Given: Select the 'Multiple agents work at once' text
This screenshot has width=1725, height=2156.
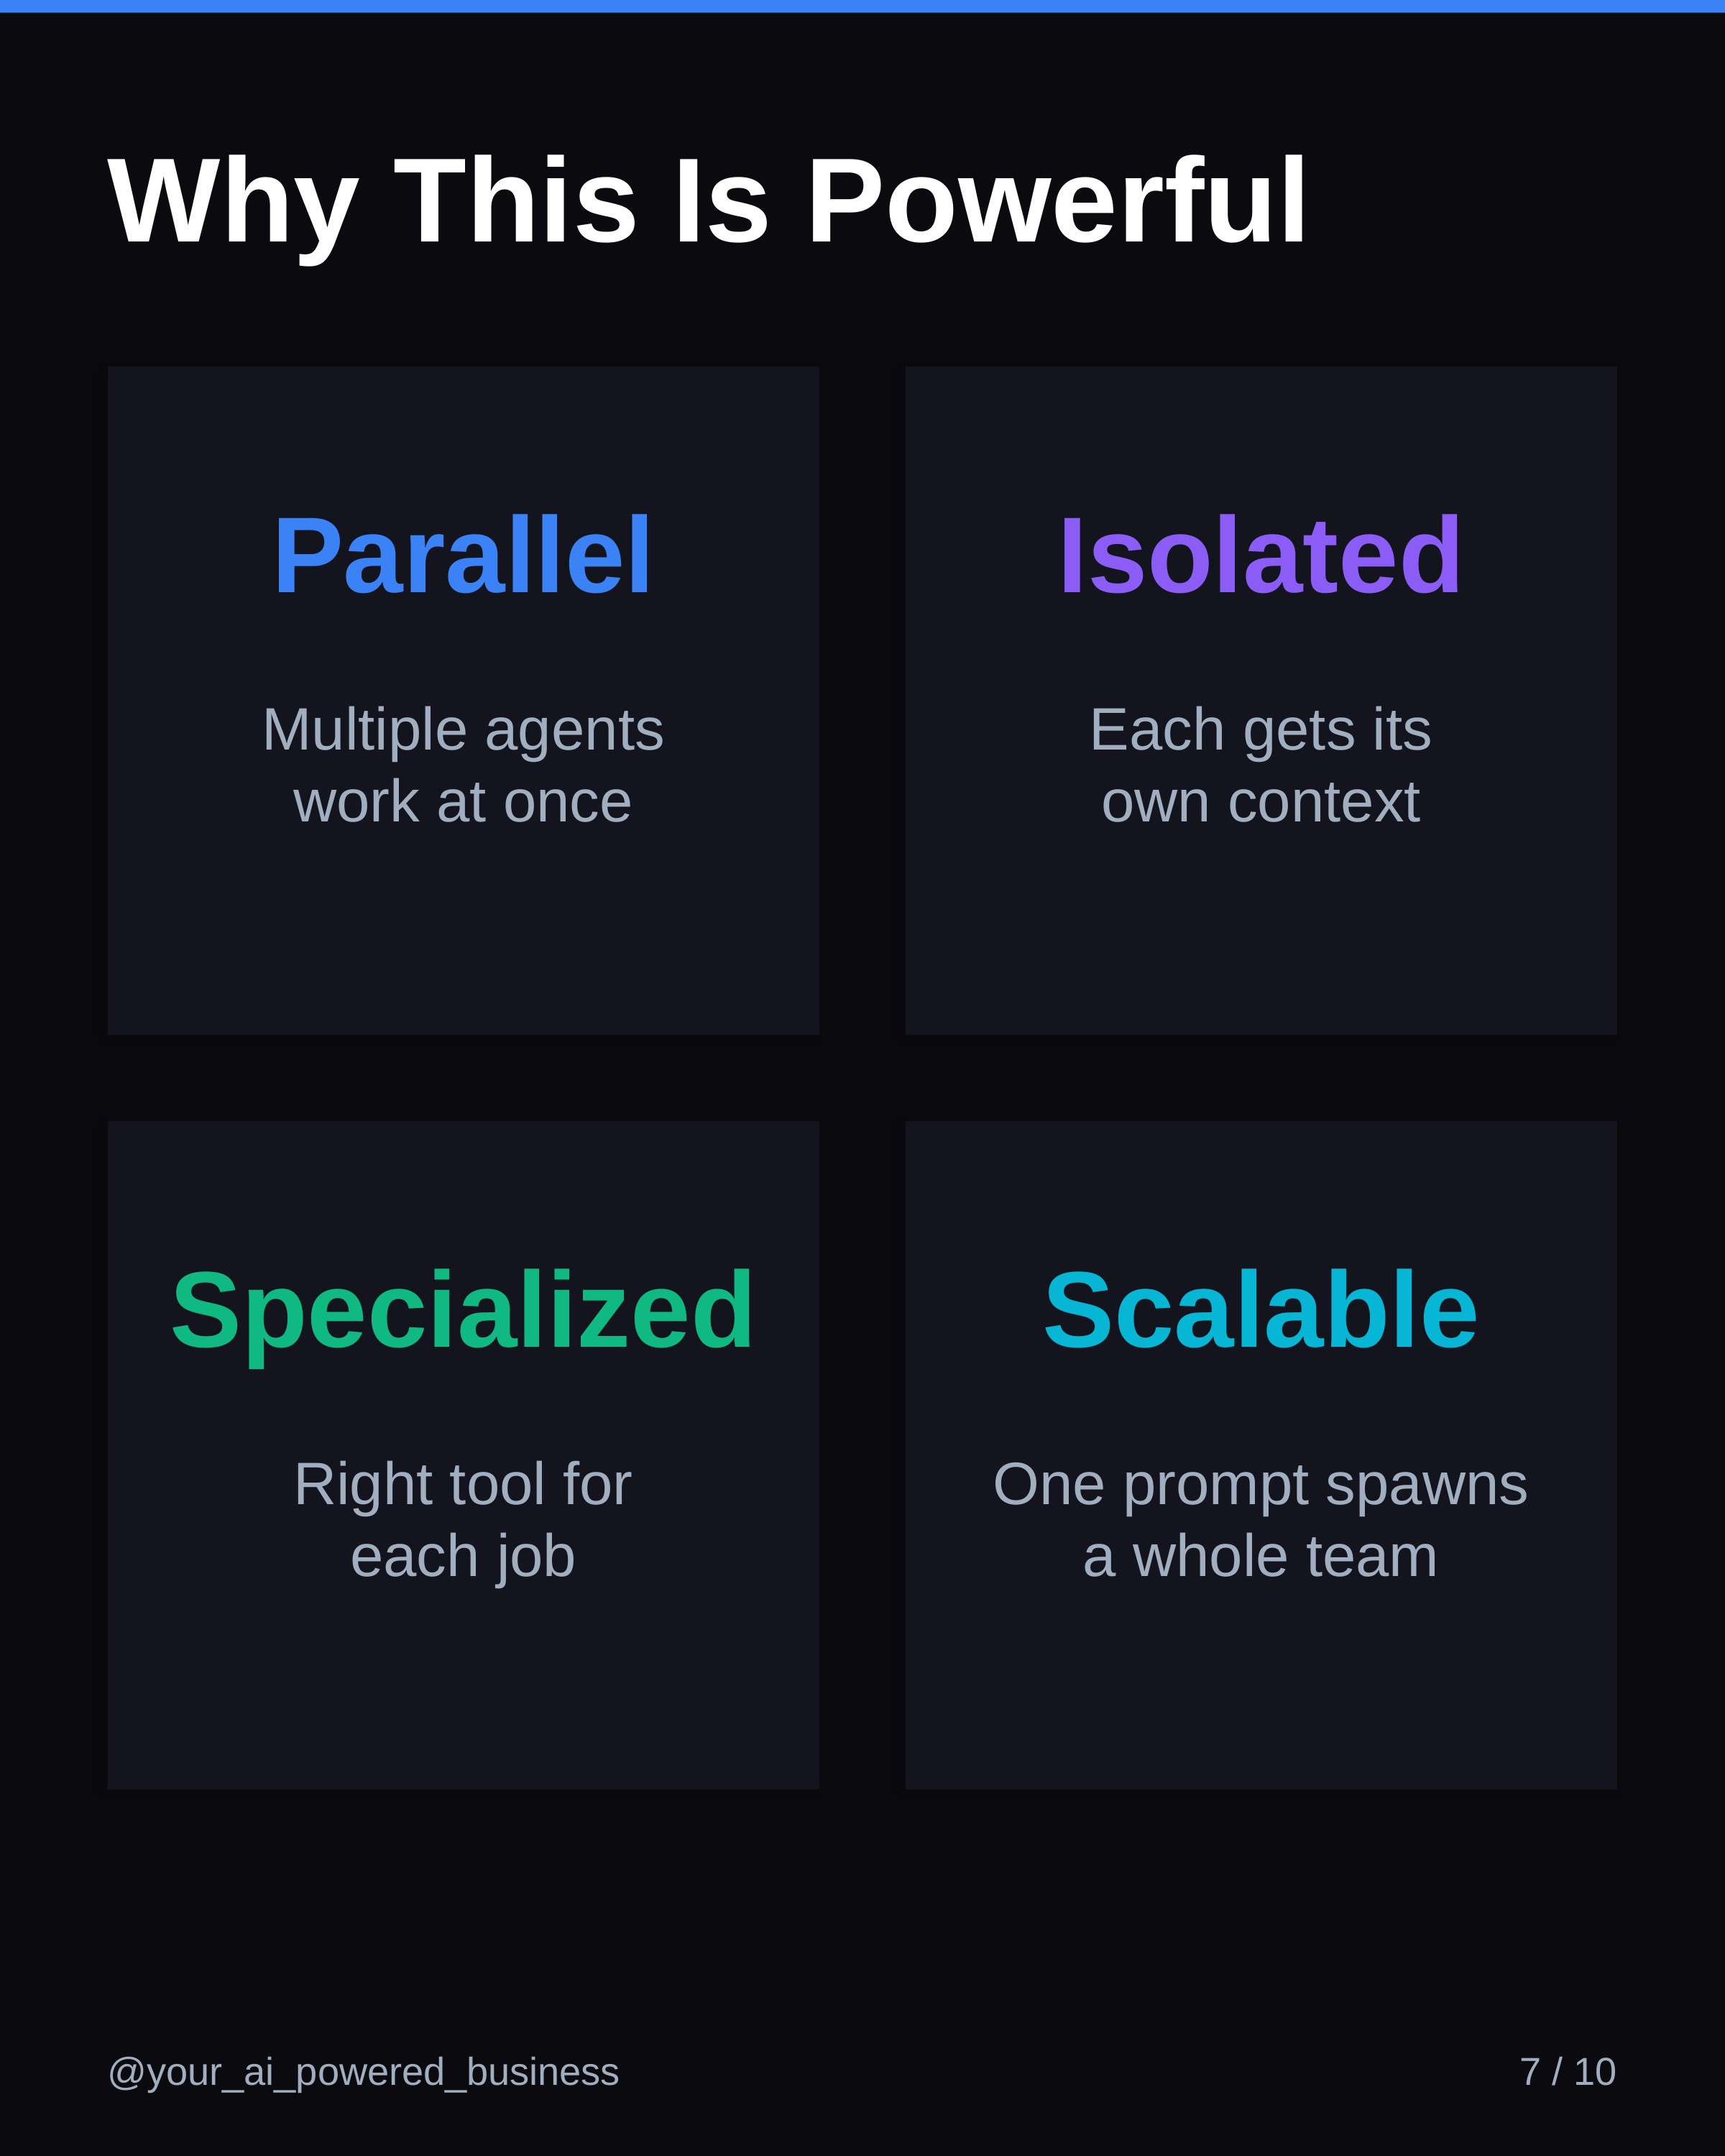Looking at the screenshot, I should pyautogui.click(x=462, y=765).
